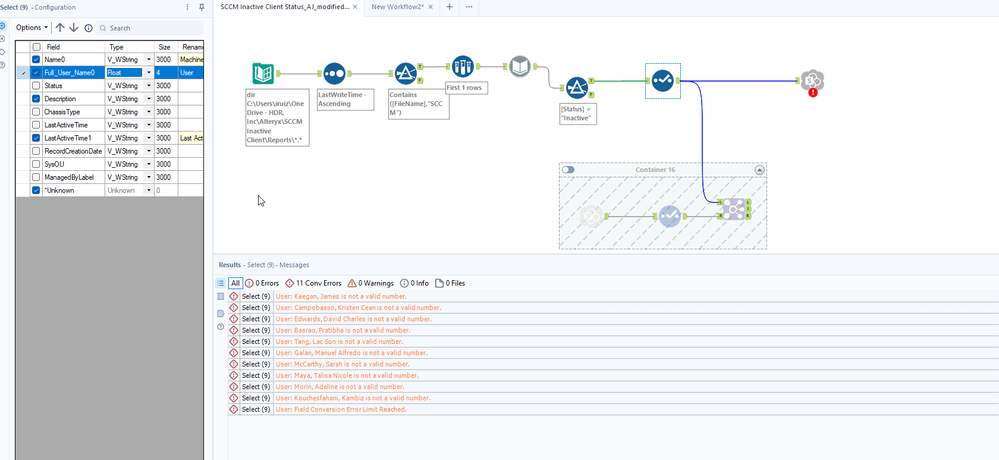Screen dimensions: 999x460
Task: Switch to SCCM Inactive Client Status workflow tab
Action: (x=284, y=6)
